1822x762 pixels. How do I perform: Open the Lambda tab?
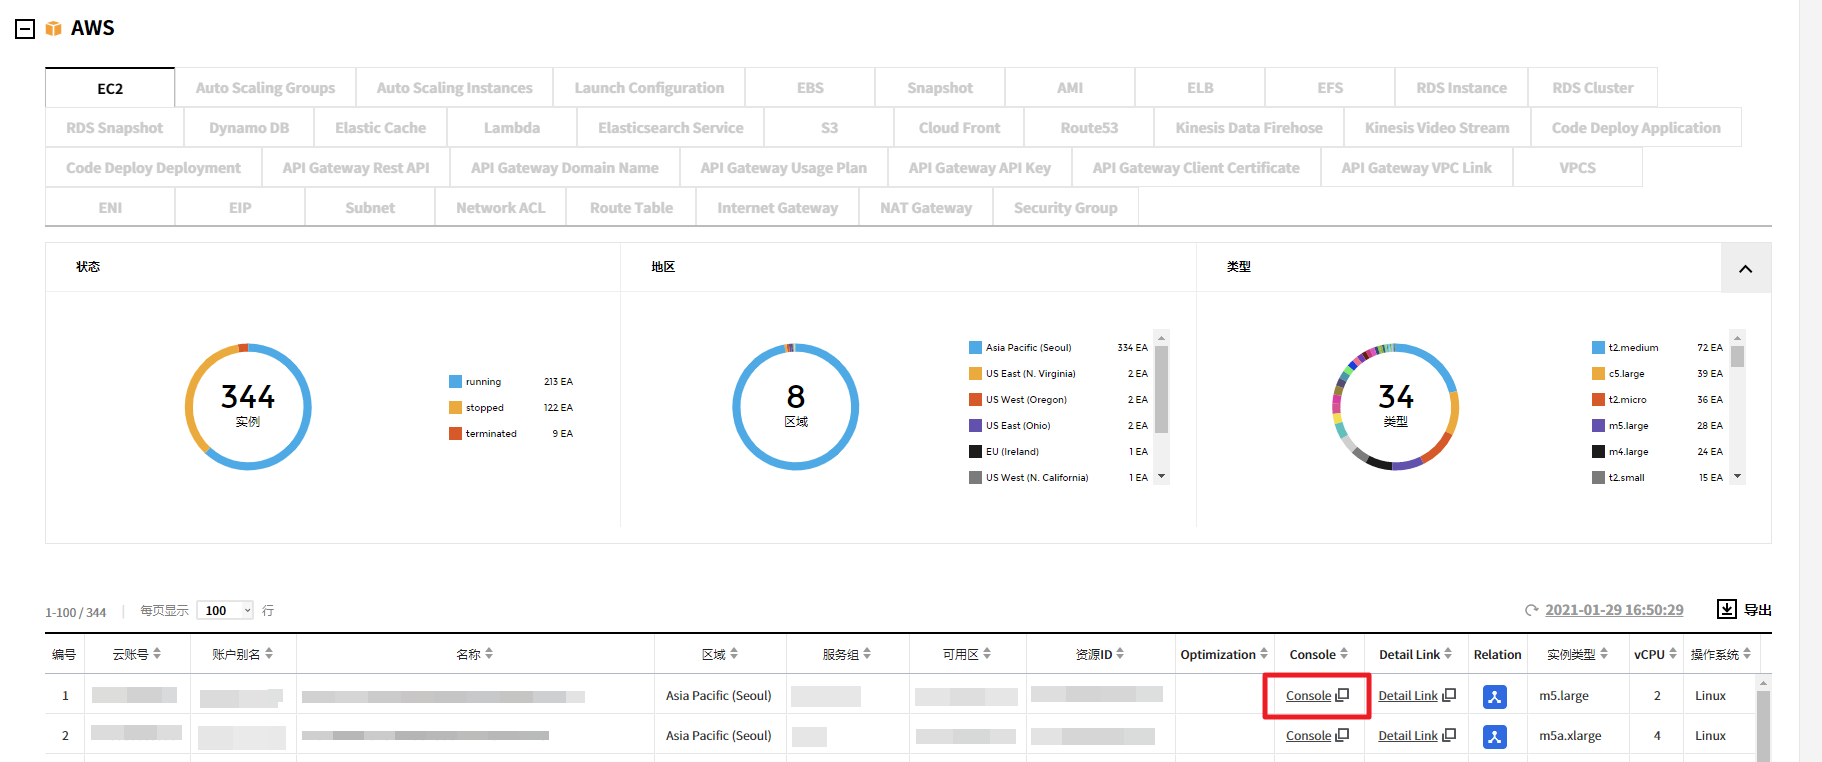(511, 128)
